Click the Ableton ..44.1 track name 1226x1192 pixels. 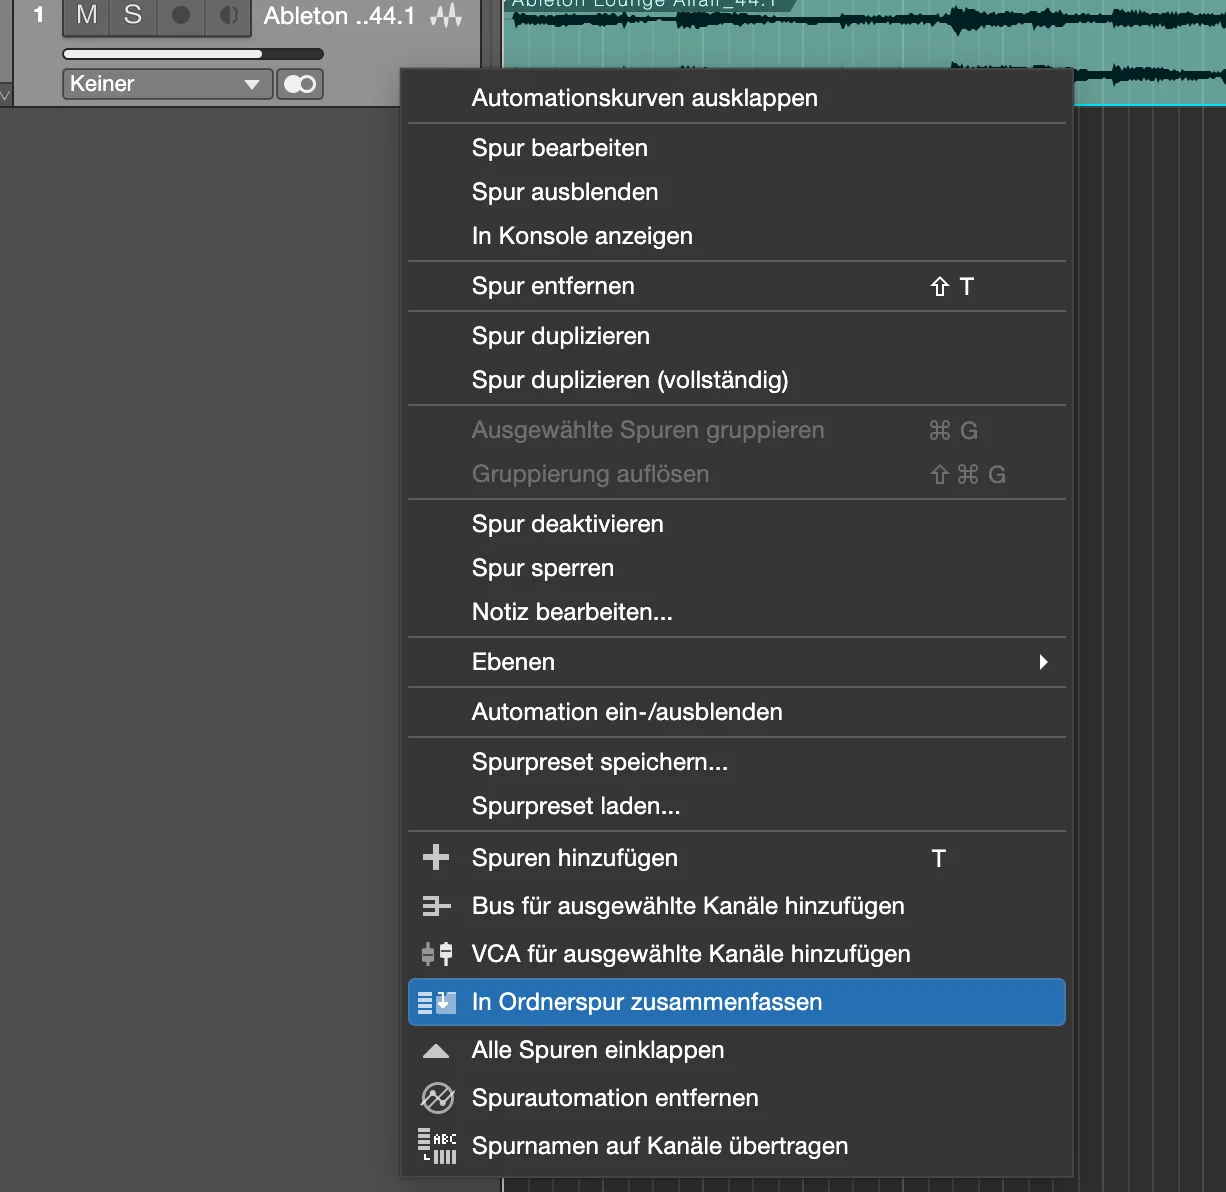pos(339,16)
